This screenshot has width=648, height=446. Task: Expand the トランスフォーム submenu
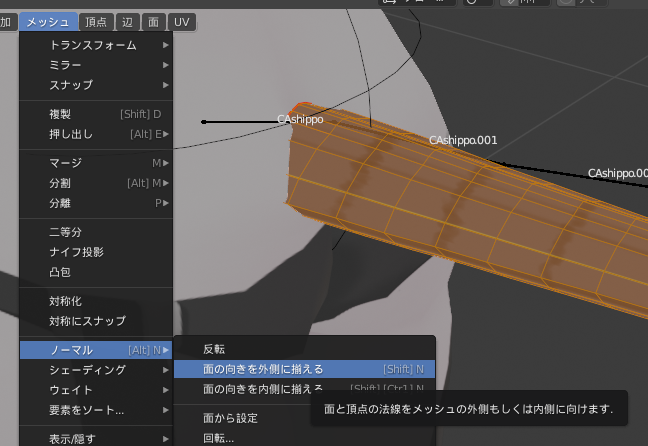[x=96, y=45]
